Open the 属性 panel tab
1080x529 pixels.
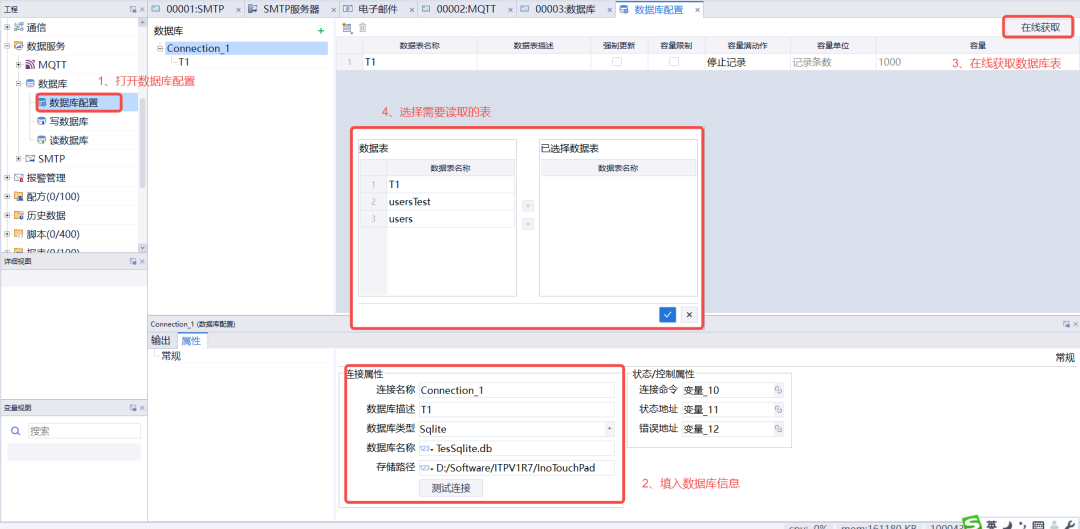[x=191, y=340]
